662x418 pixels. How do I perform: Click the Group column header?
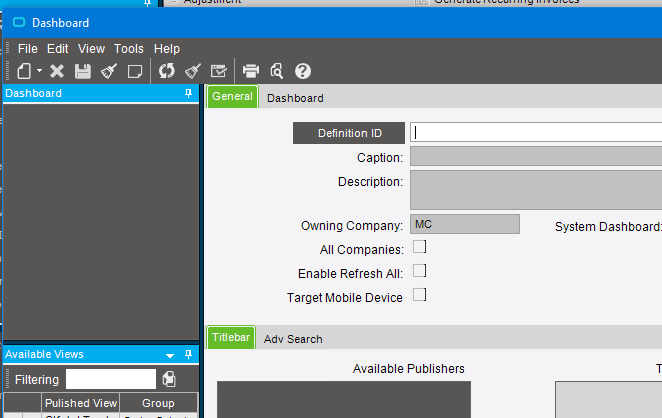[158, 403]
